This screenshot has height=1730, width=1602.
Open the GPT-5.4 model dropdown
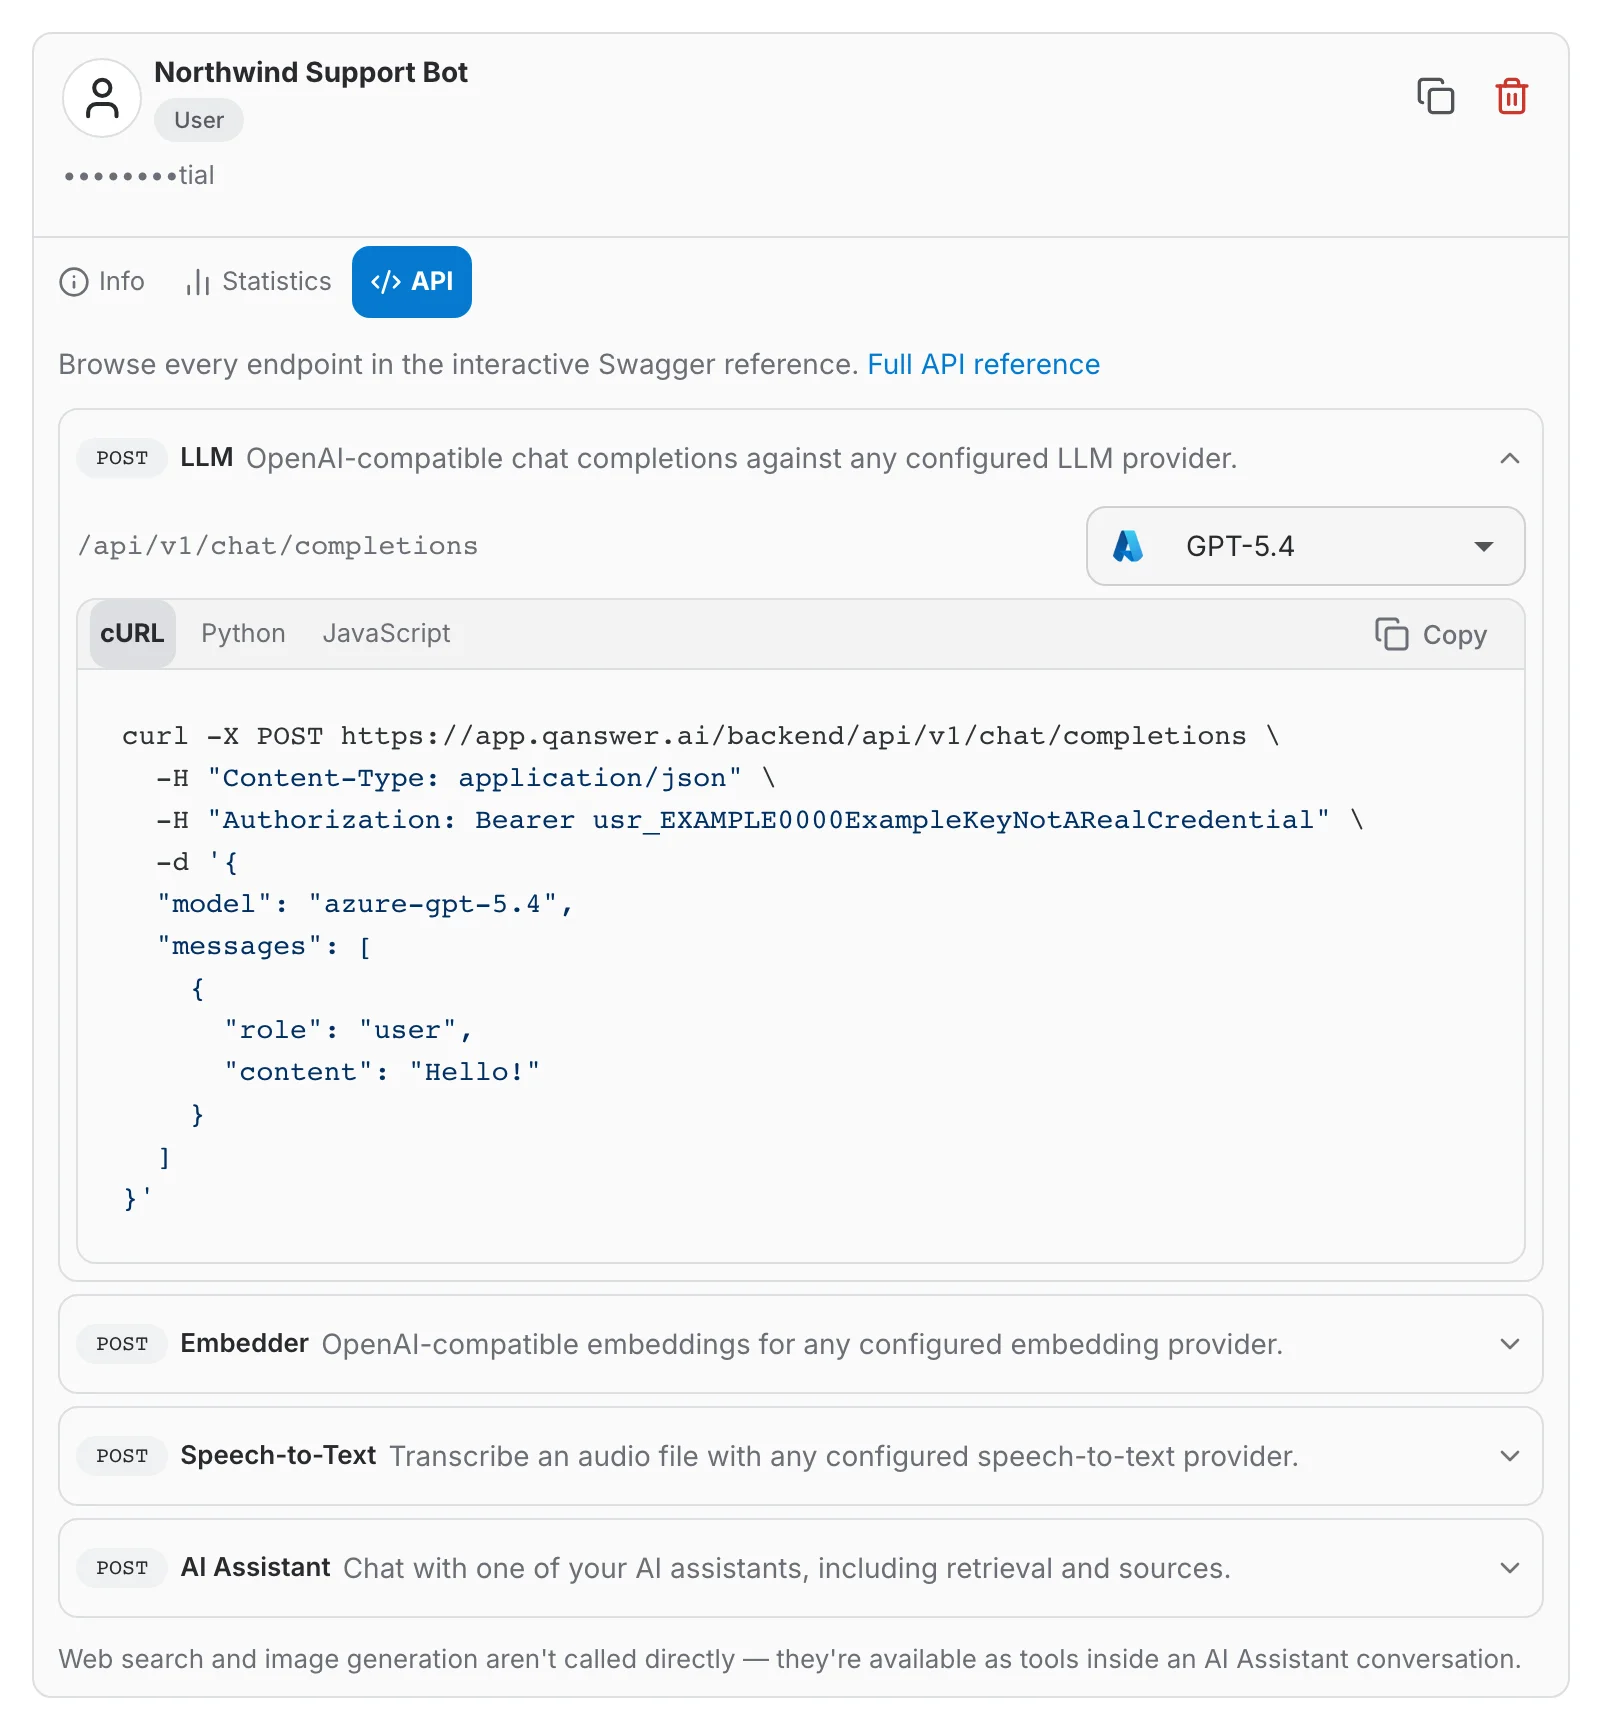(1305, 546)
